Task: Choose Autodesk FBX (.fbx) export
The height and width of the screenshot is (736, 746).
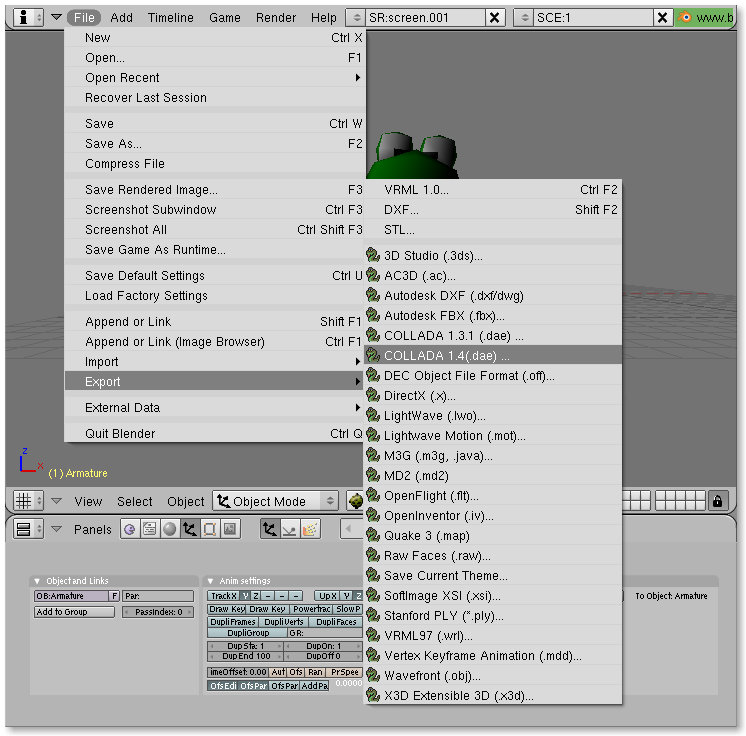Action: 493,315
